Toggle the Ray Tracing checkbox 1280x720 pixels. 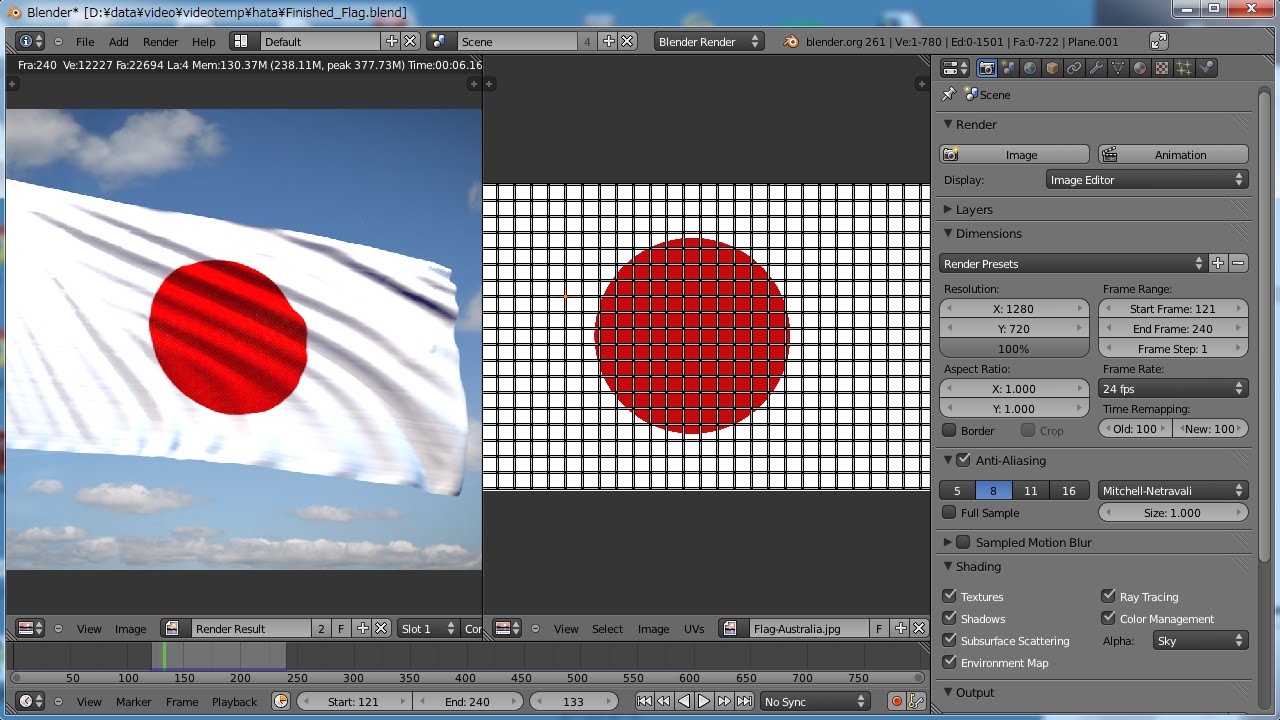[1108, 596]
